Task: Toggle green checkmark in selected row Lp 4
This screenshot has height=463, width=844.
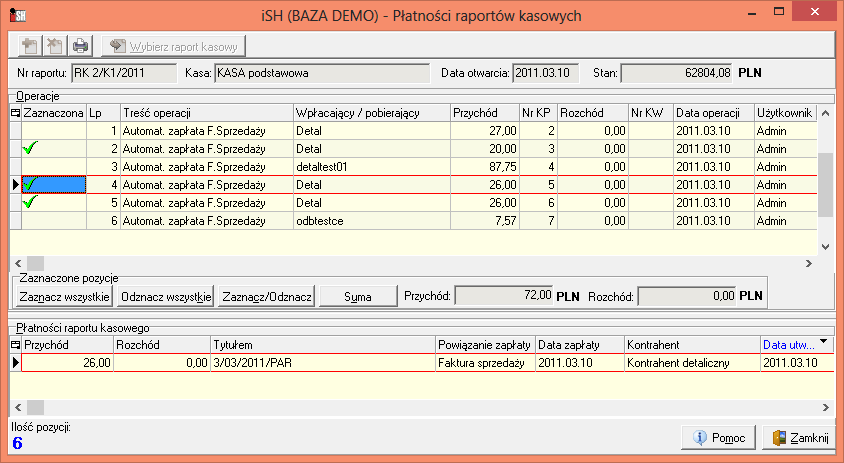Action: pyautogui.click(x=31, y=185)
